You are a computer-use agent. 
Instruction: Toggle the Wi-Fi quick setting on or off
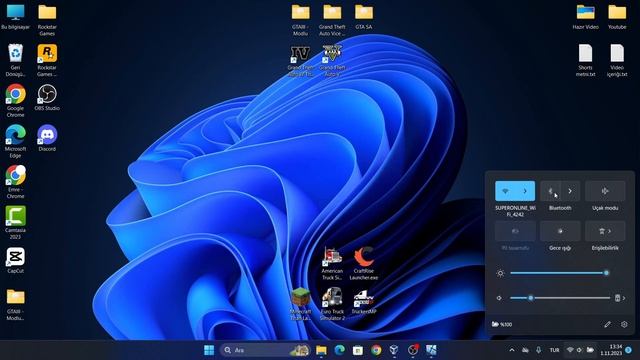point(505,191)
